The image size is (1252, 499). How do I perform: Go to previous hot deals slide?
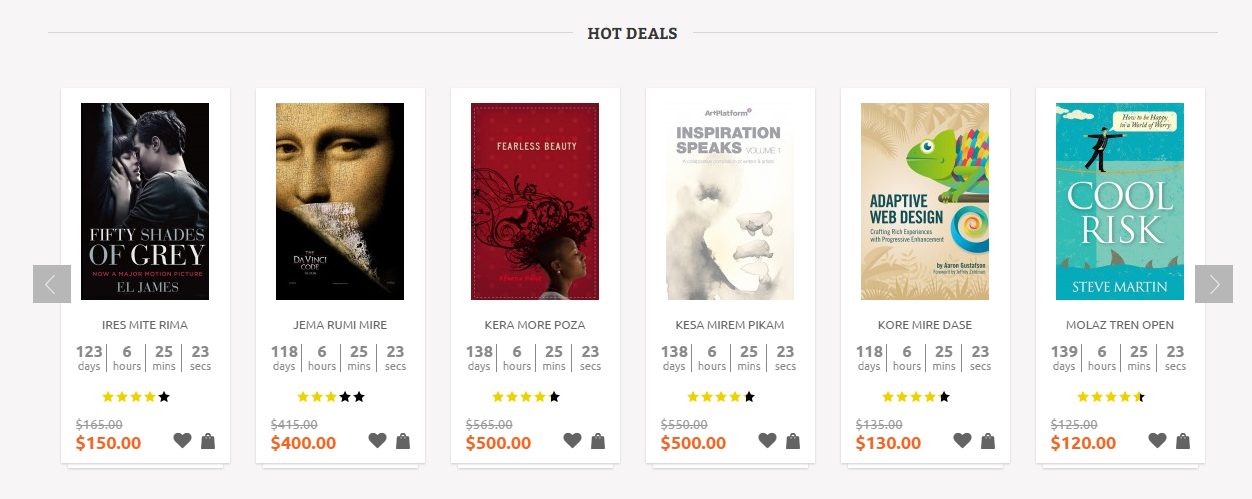52,284
